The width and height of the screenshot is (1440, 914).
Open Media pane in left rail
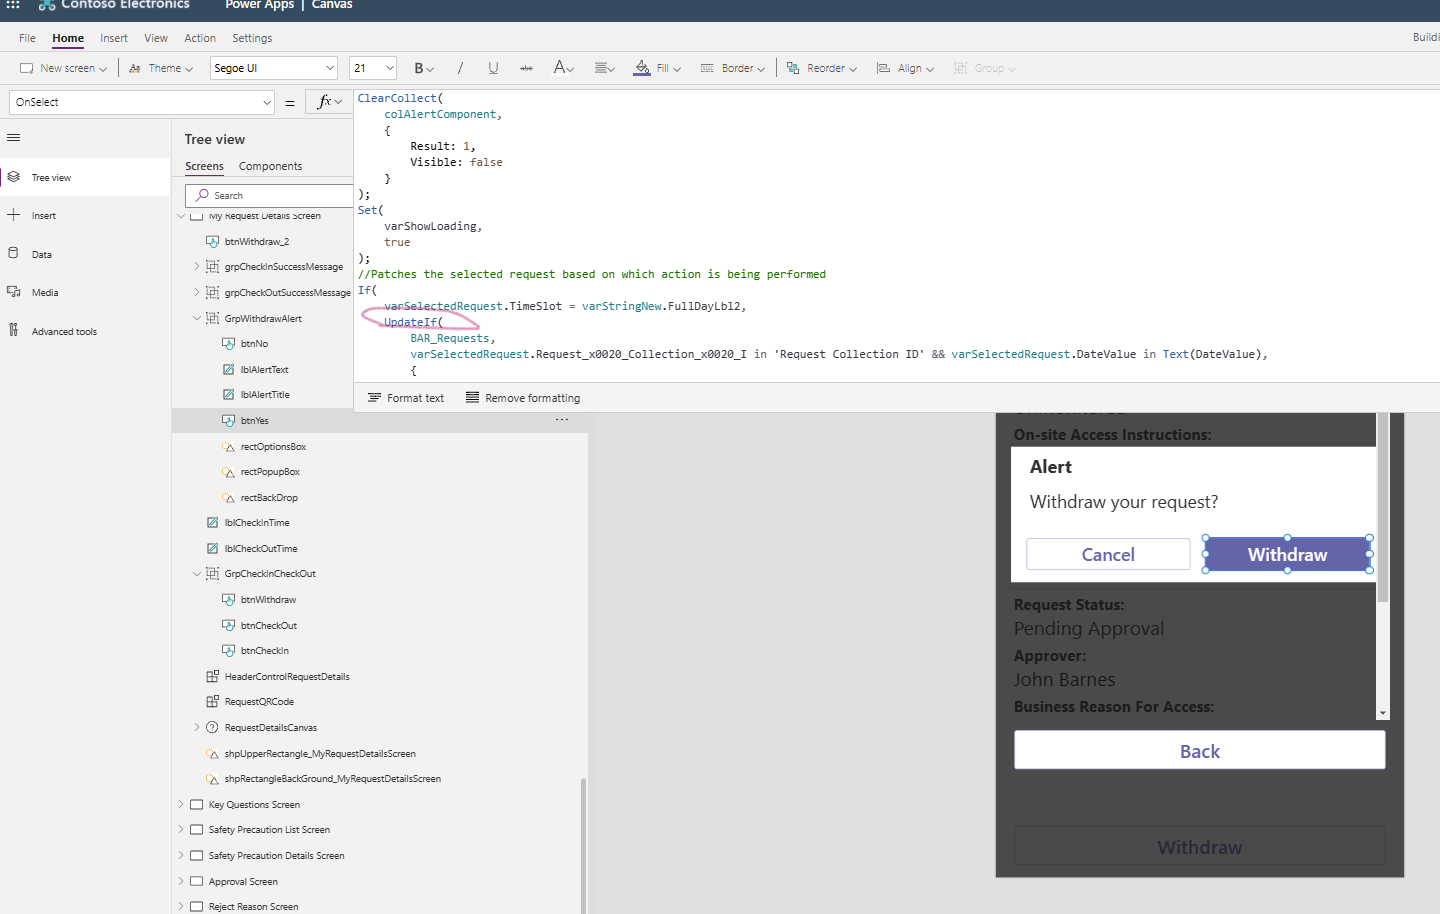click(85, 292)
